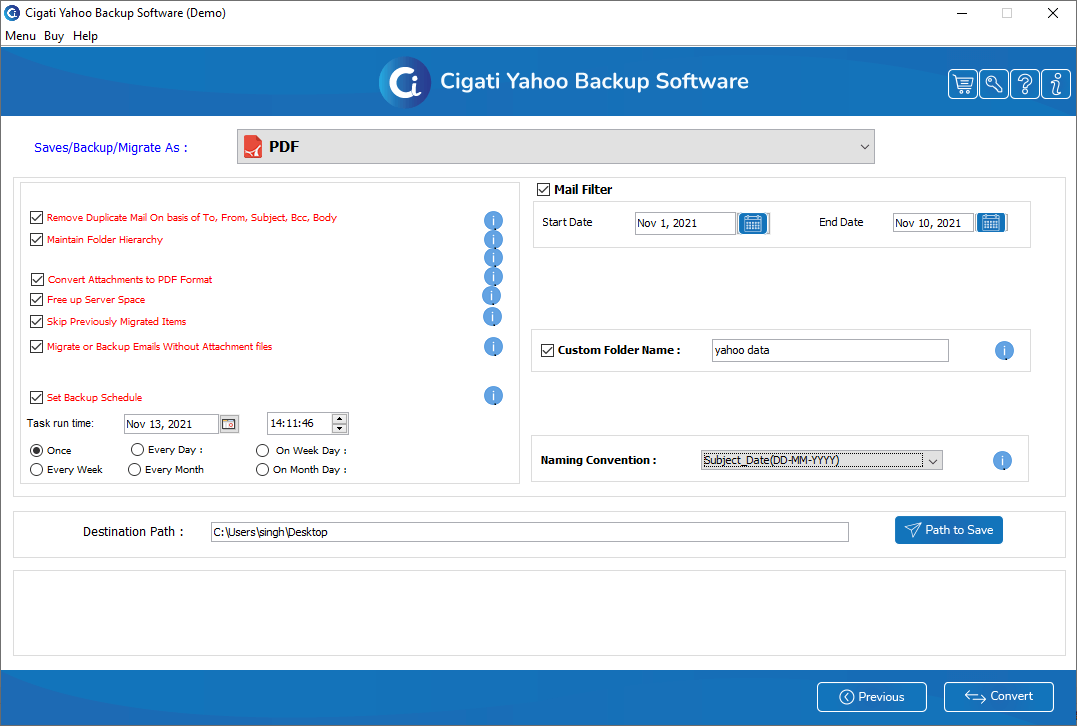Screen dimensions: 1077x726
Task: Click the "Destination Path :" label
Action: click(x=133, y=532)
